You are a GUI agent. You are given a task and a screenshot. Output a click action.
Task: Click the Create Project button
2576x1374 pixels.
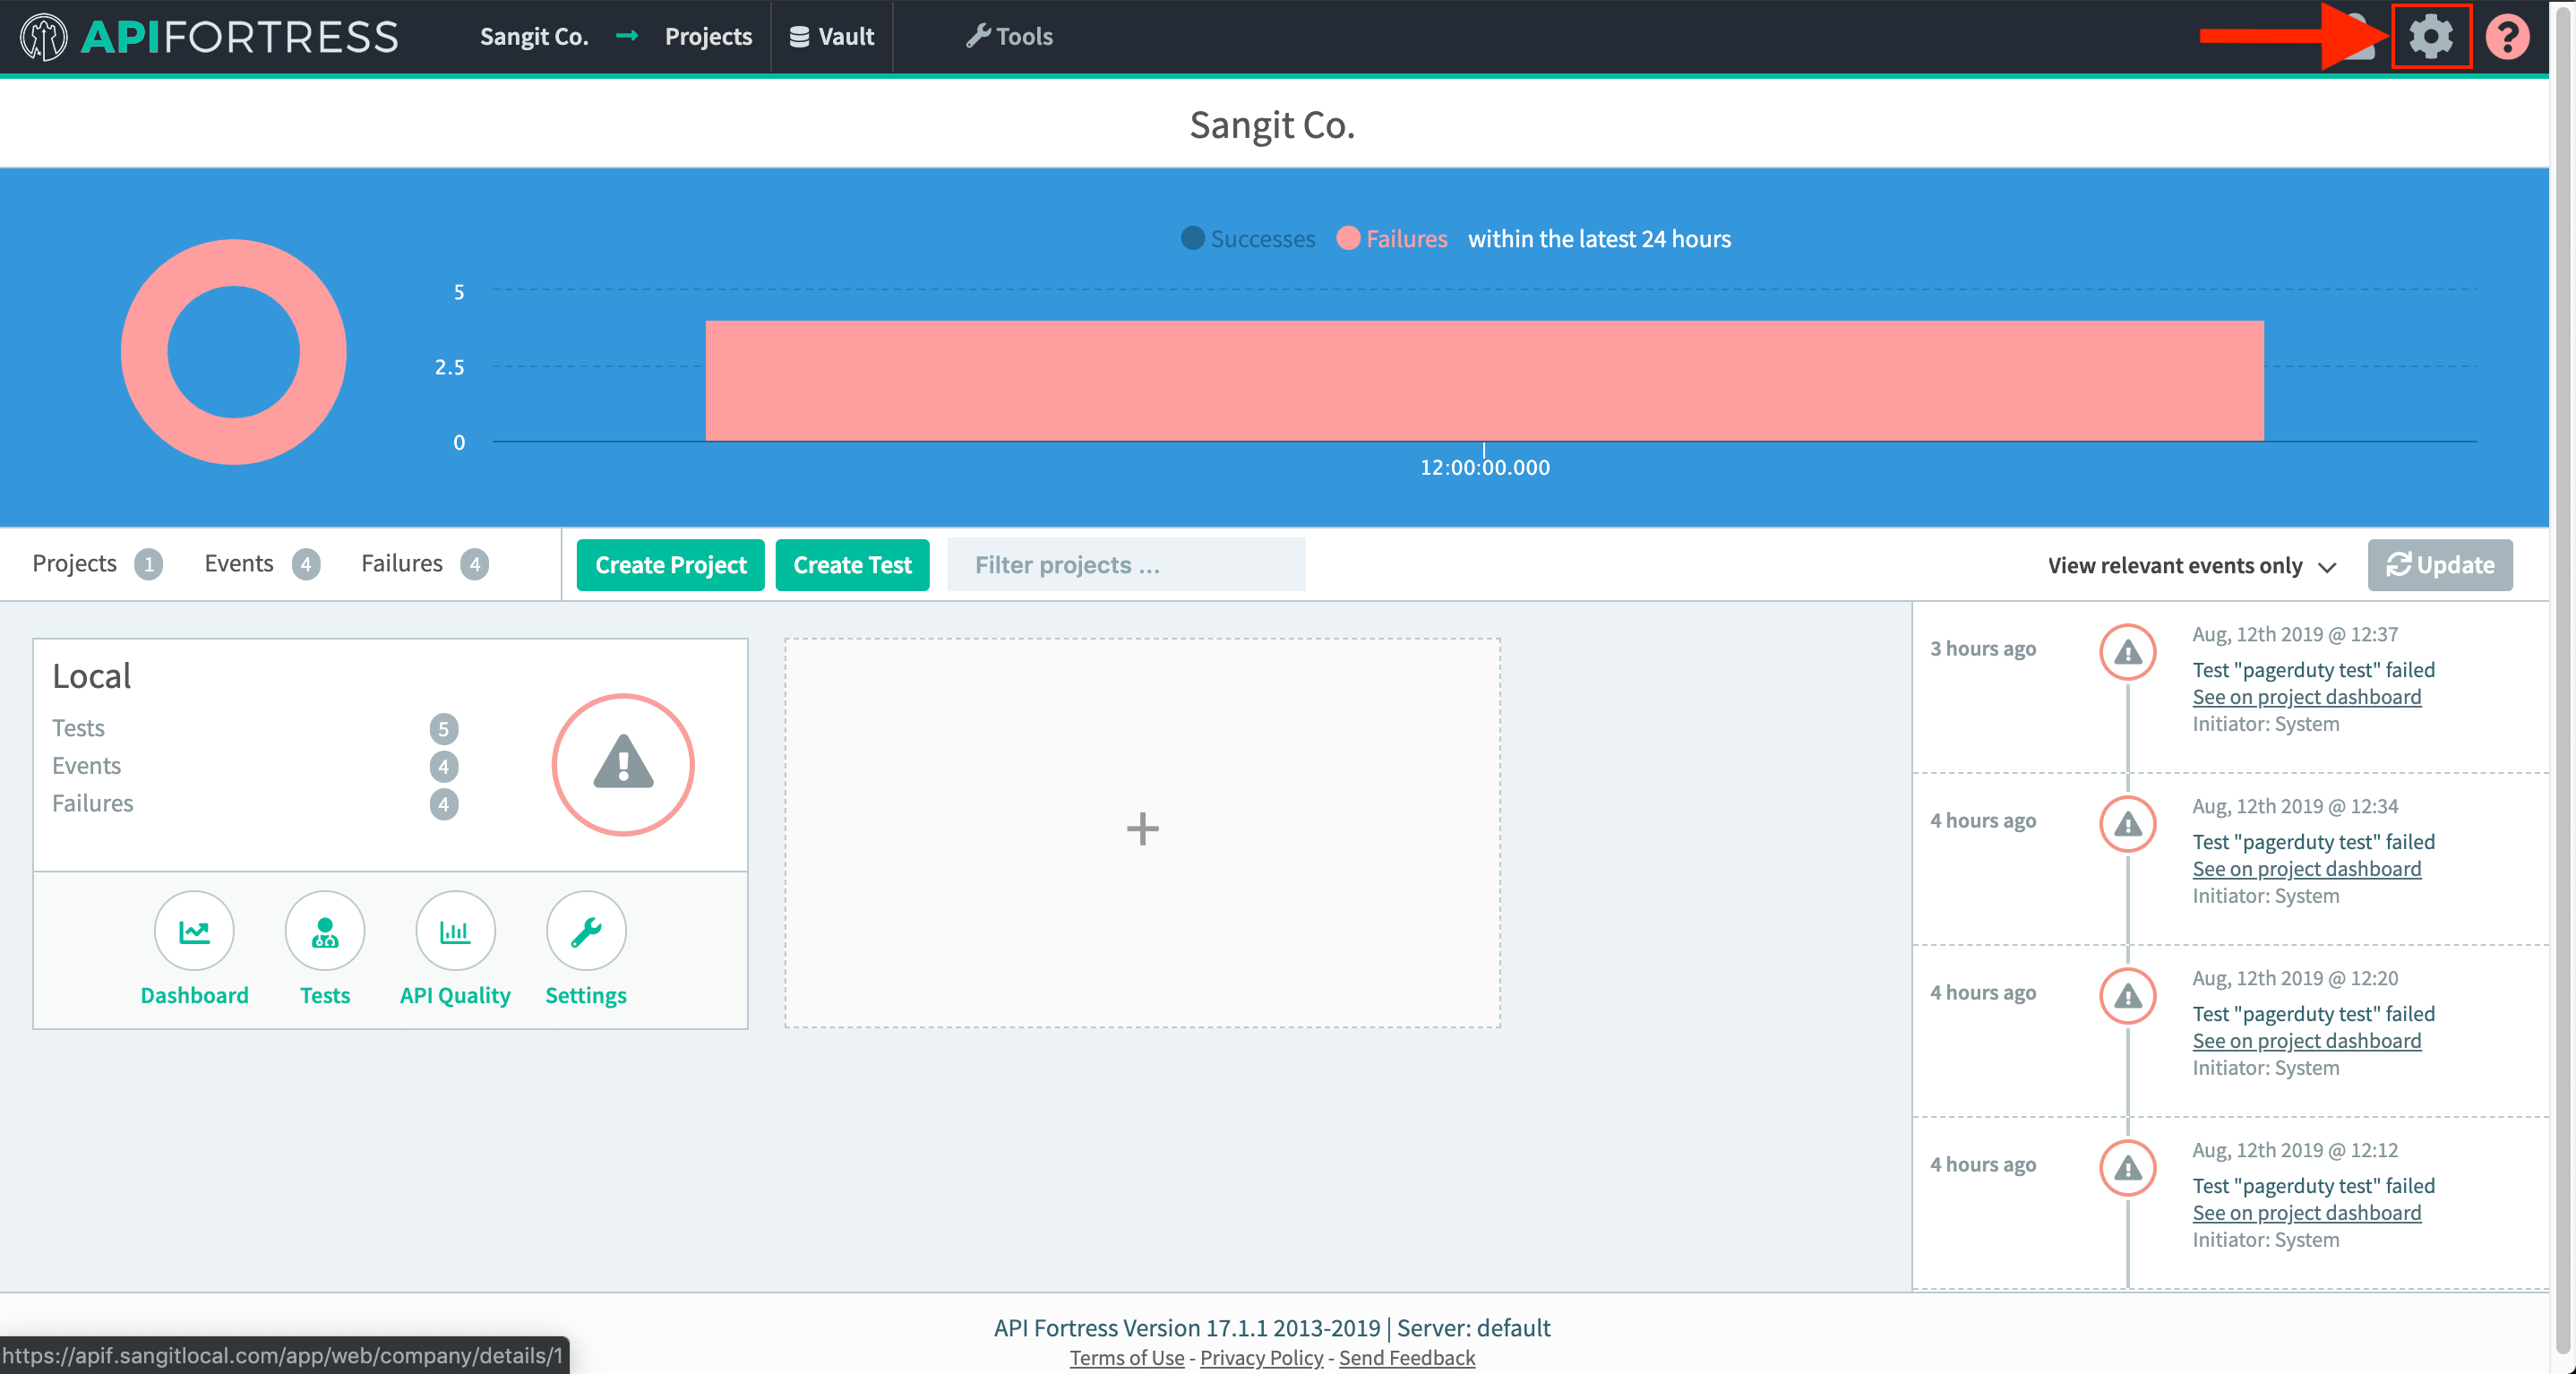pos(671,564)
